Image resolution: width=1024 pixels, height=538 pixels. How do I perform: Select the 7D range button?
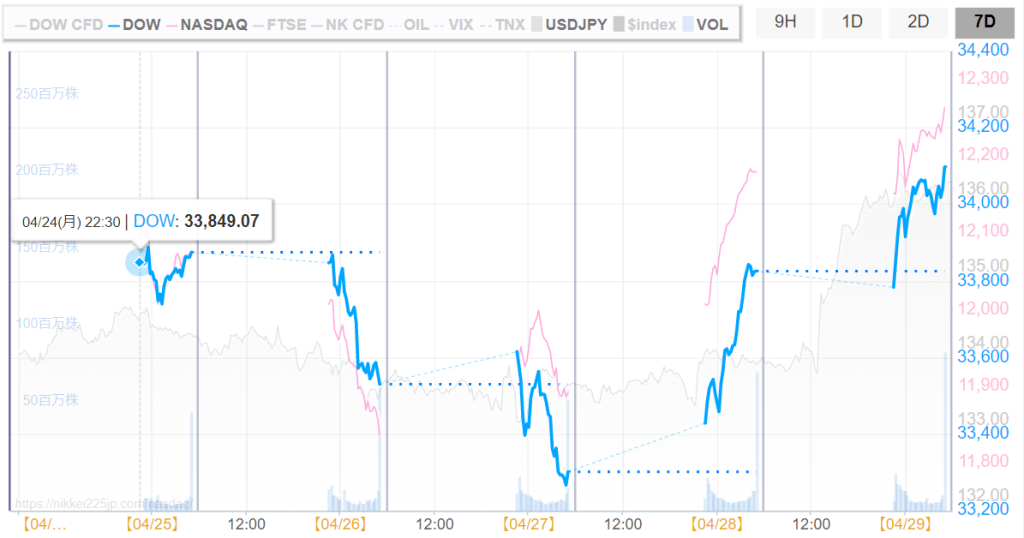pos(984,22)
